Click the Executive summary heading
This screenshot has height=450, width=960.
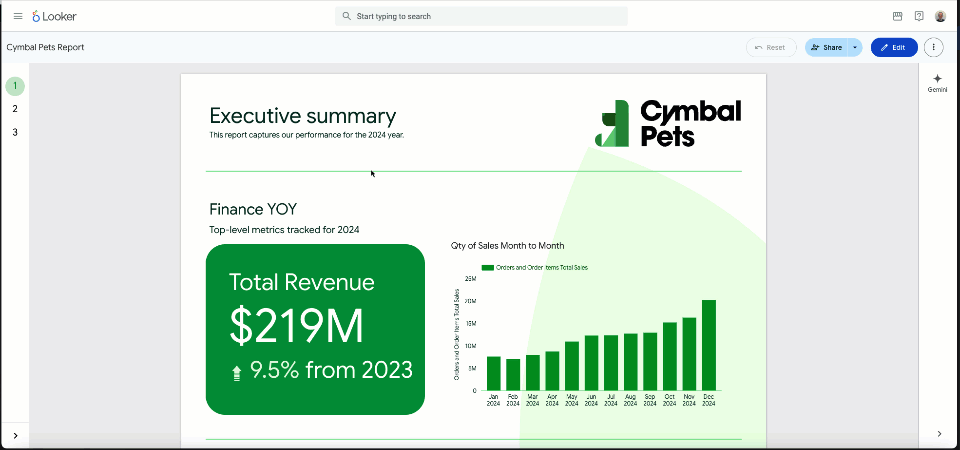pyautogui.click(x=302, y=116)
